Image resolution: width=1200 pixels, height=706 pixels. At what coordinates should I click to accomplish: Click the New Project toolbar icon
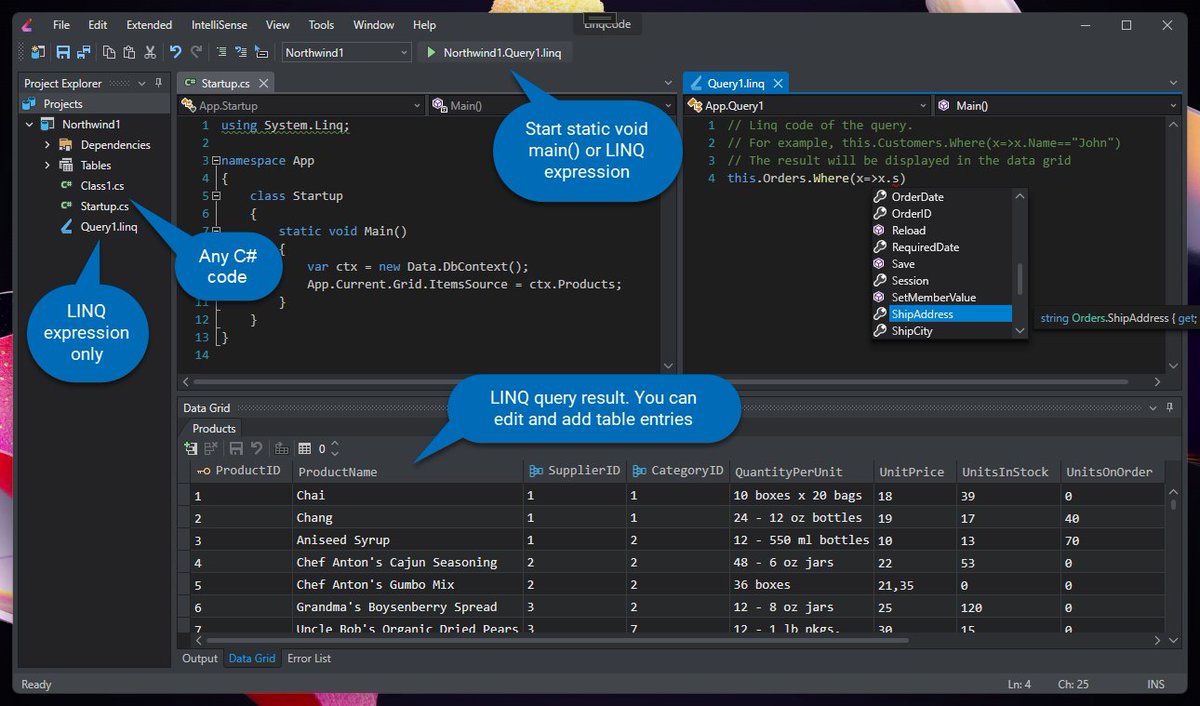(x=38, y=52)
